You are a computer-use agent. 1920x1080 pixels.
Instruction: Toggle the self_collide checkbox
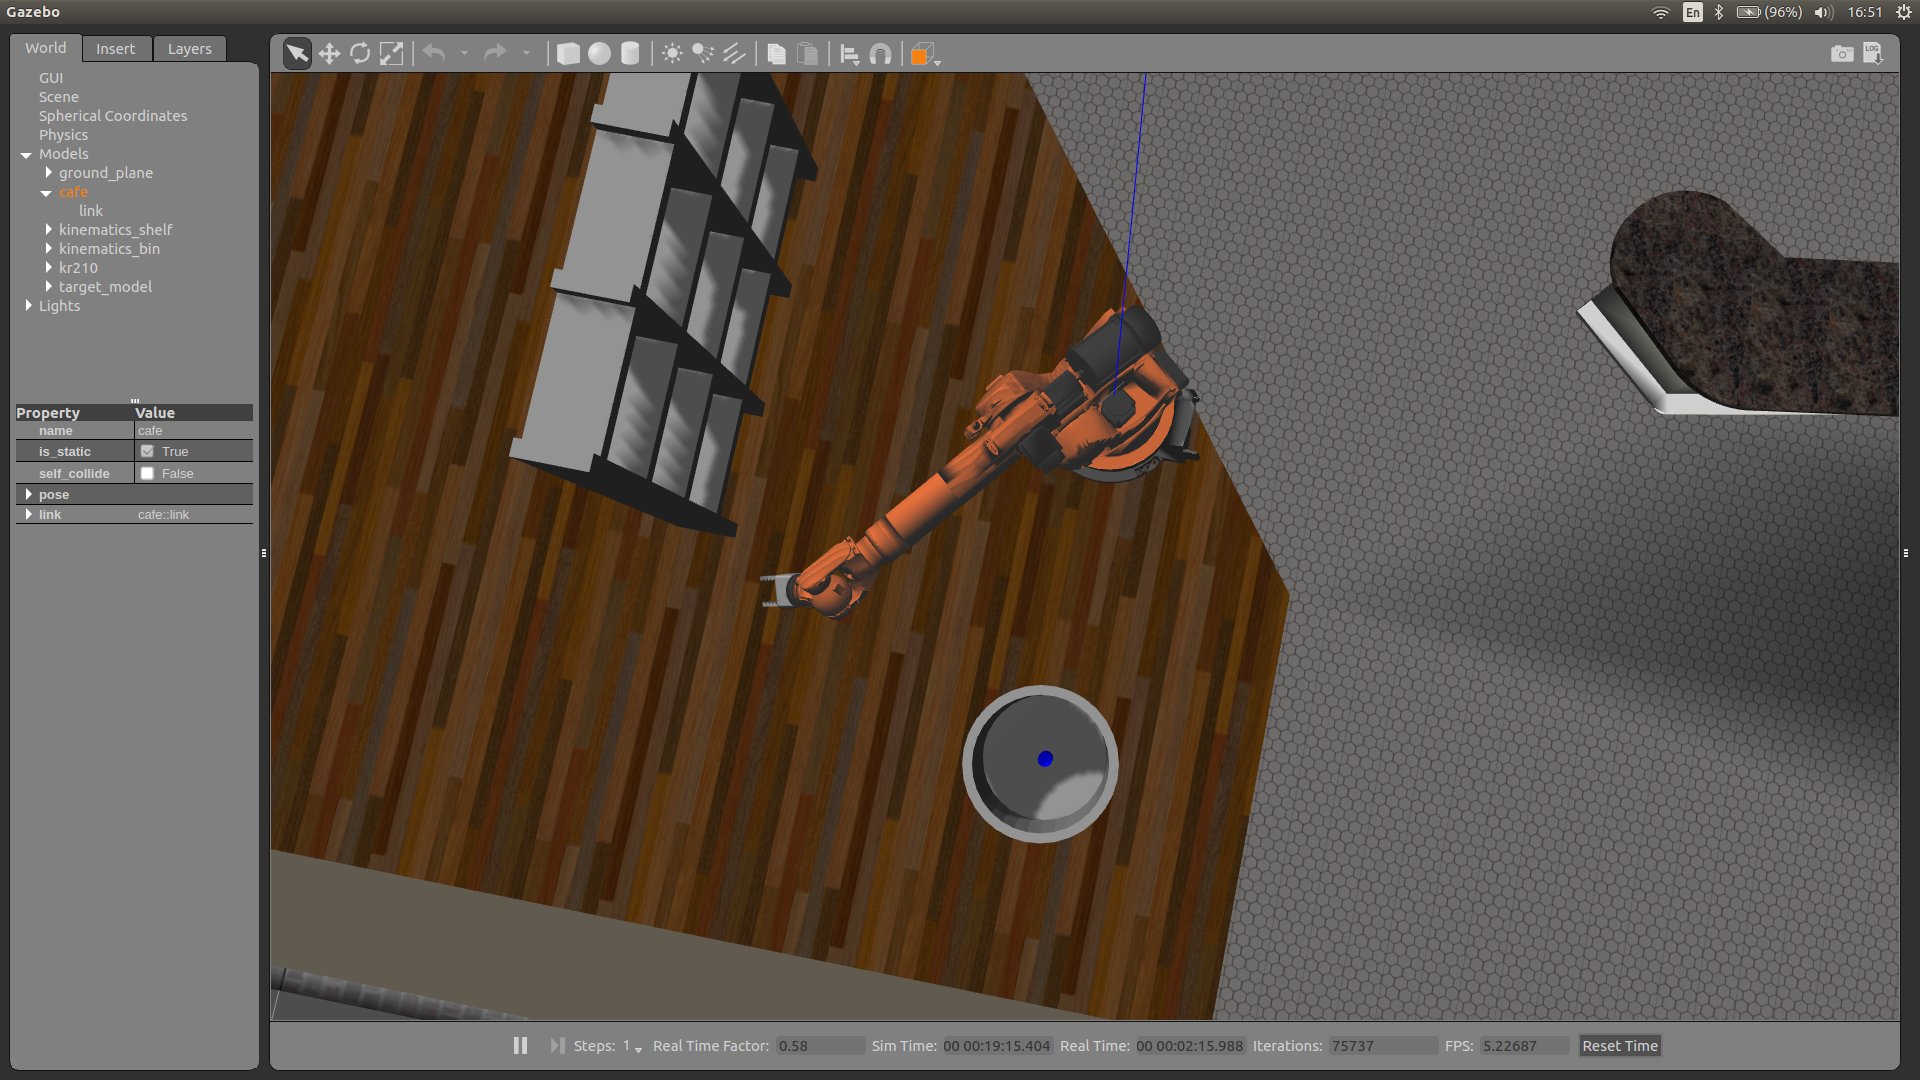[x=148, y=474]
